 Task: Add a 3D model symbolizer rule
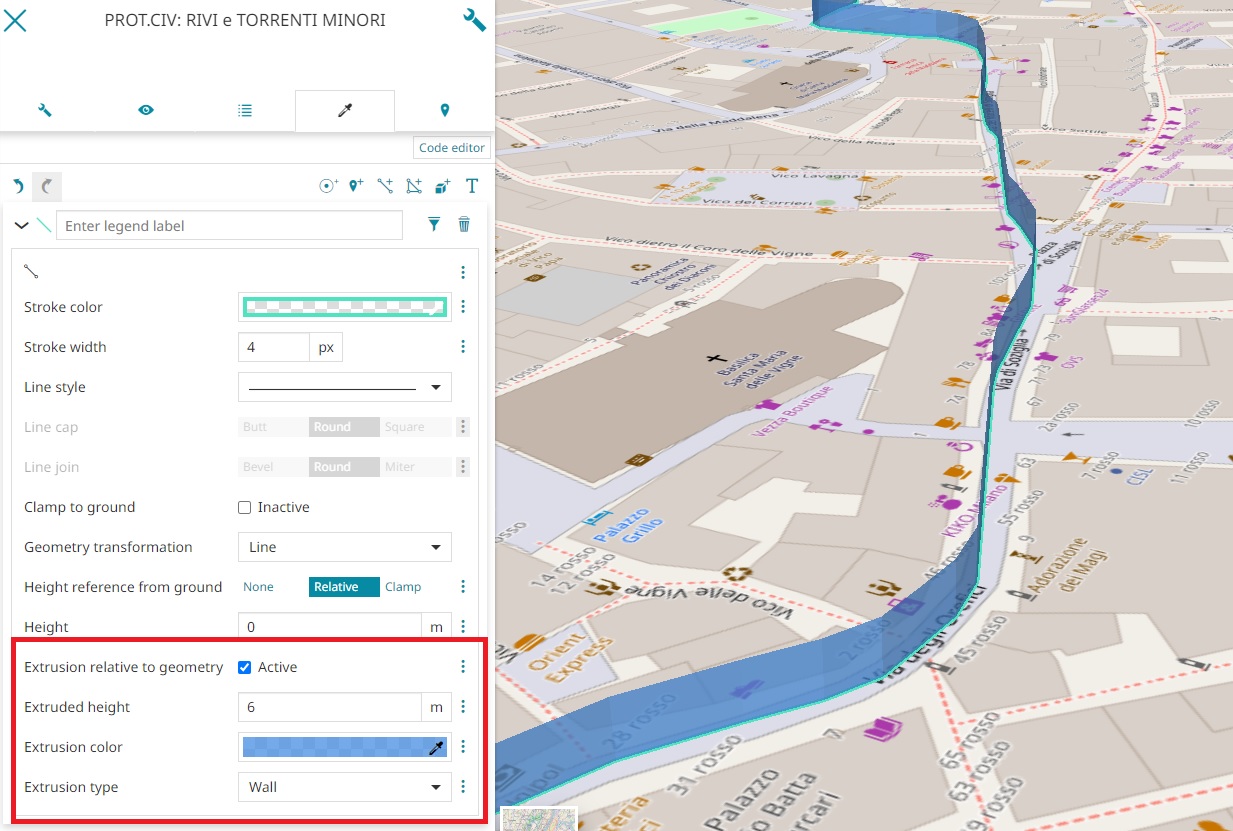point(443,186)
